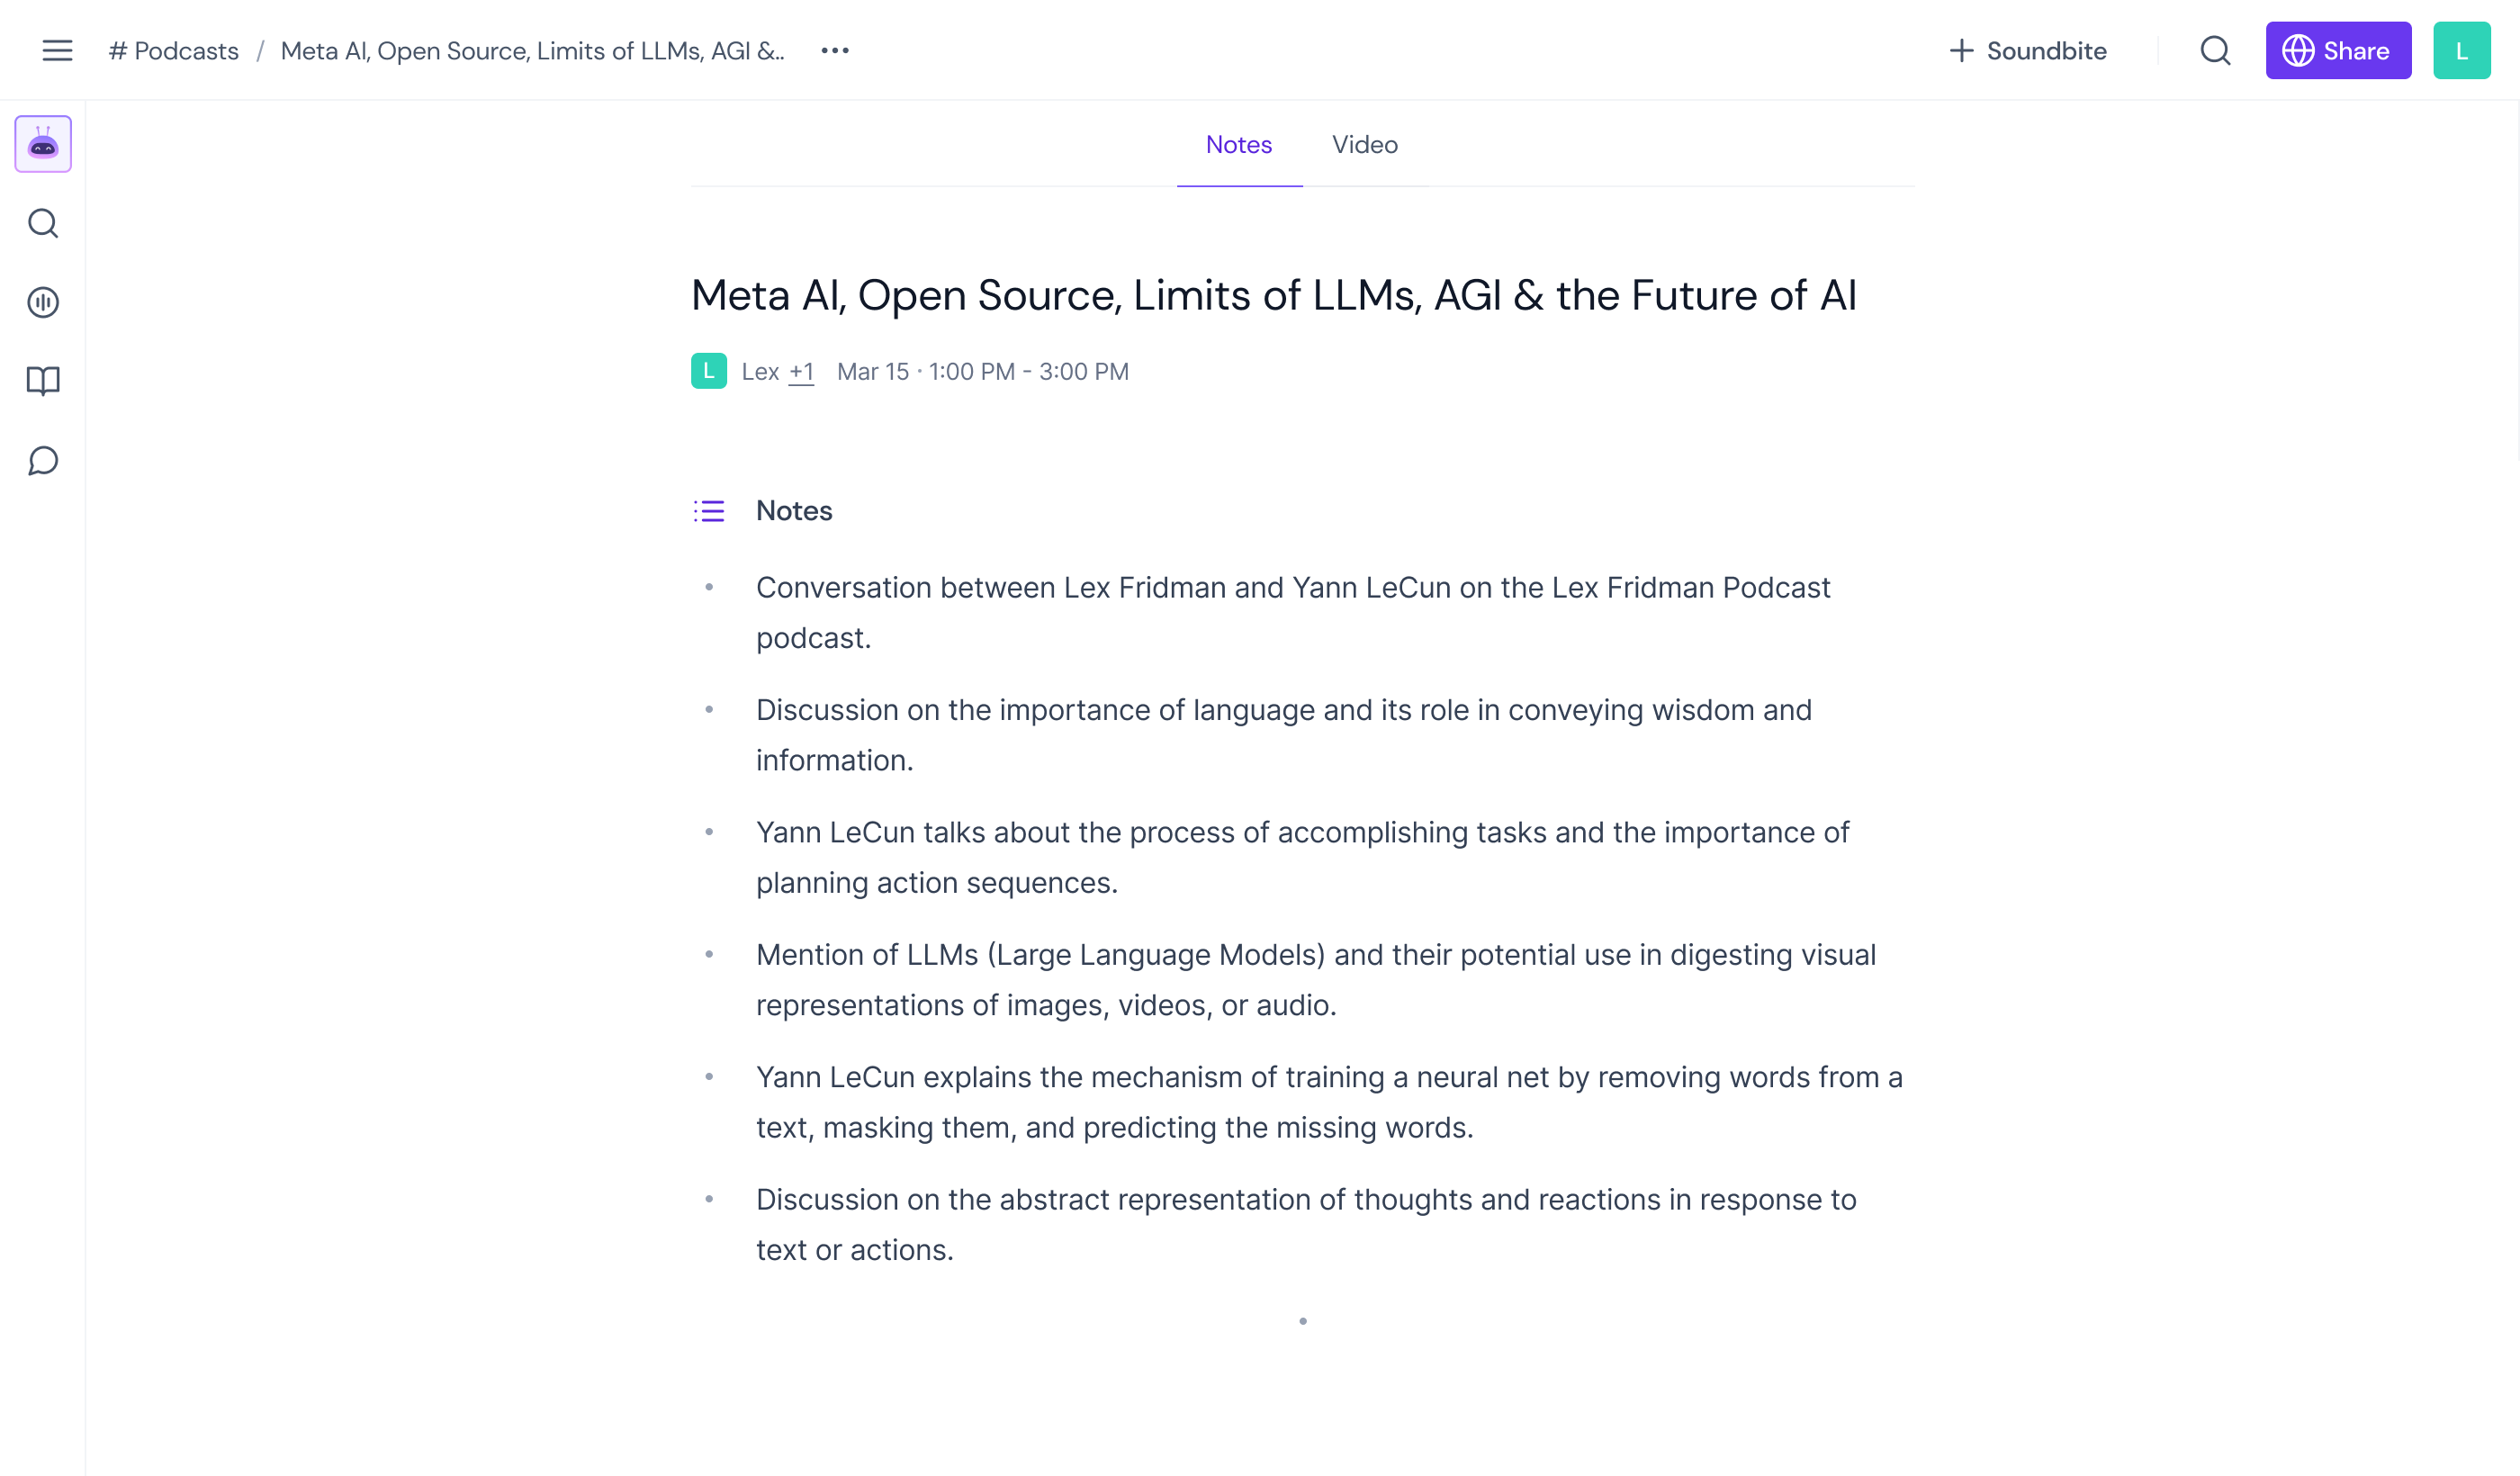Image resolution: width=2520 pixels, height=1476 pixels.
Task: Click the +1 attendee indicator
Action: coord(801,371)
